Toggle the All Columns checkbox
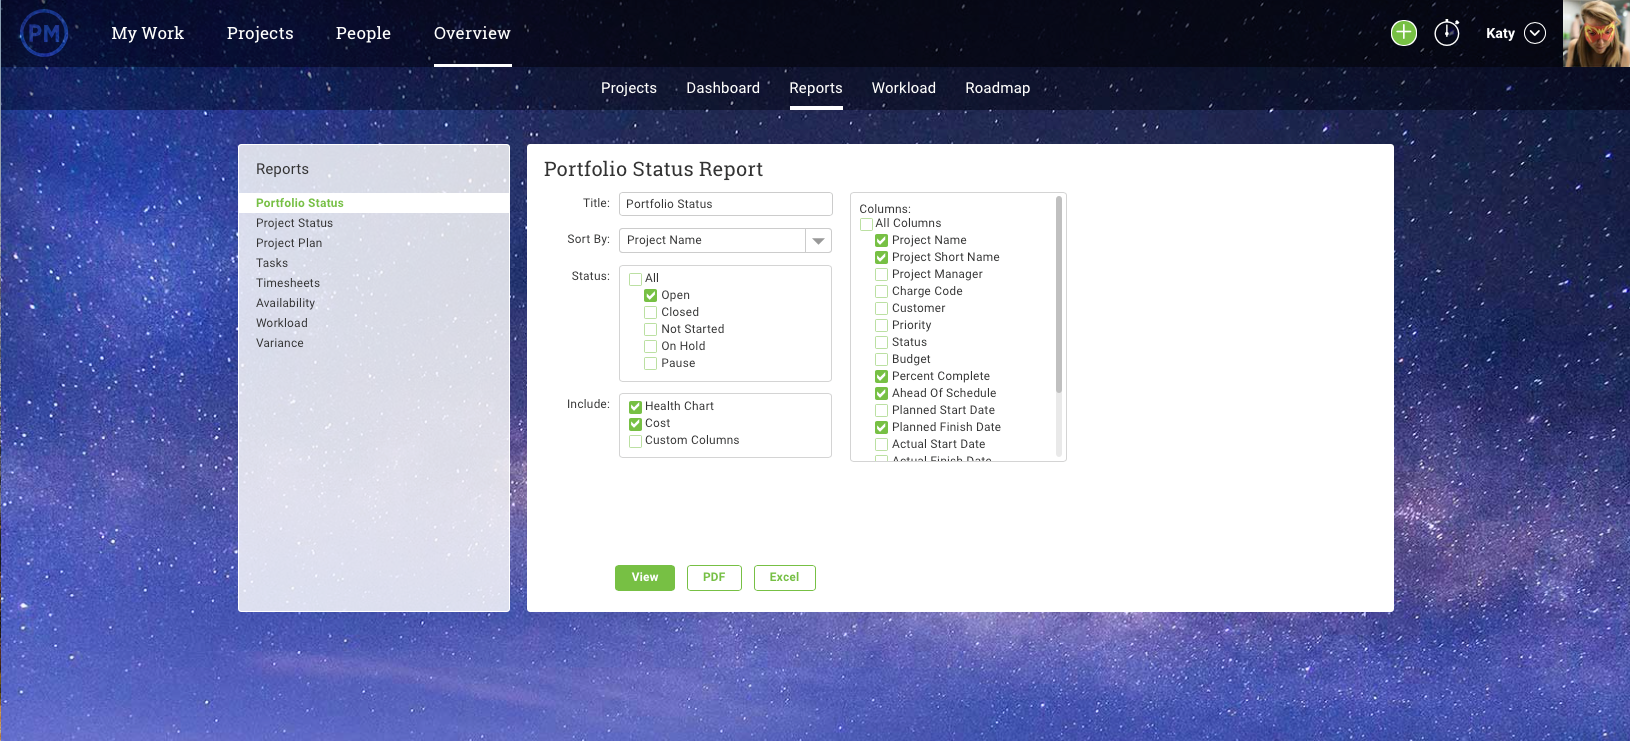 pyautogui.click(x=866, y=224)
